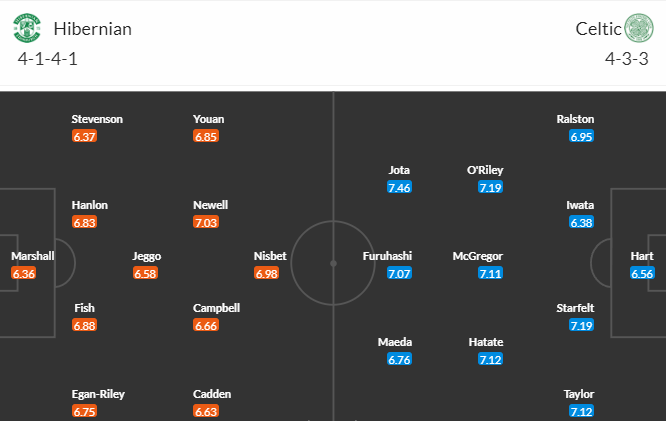Click player name Stevenson
Image resolution: width=666 pixels, height=421 pixels.
(x=97, y=119)
